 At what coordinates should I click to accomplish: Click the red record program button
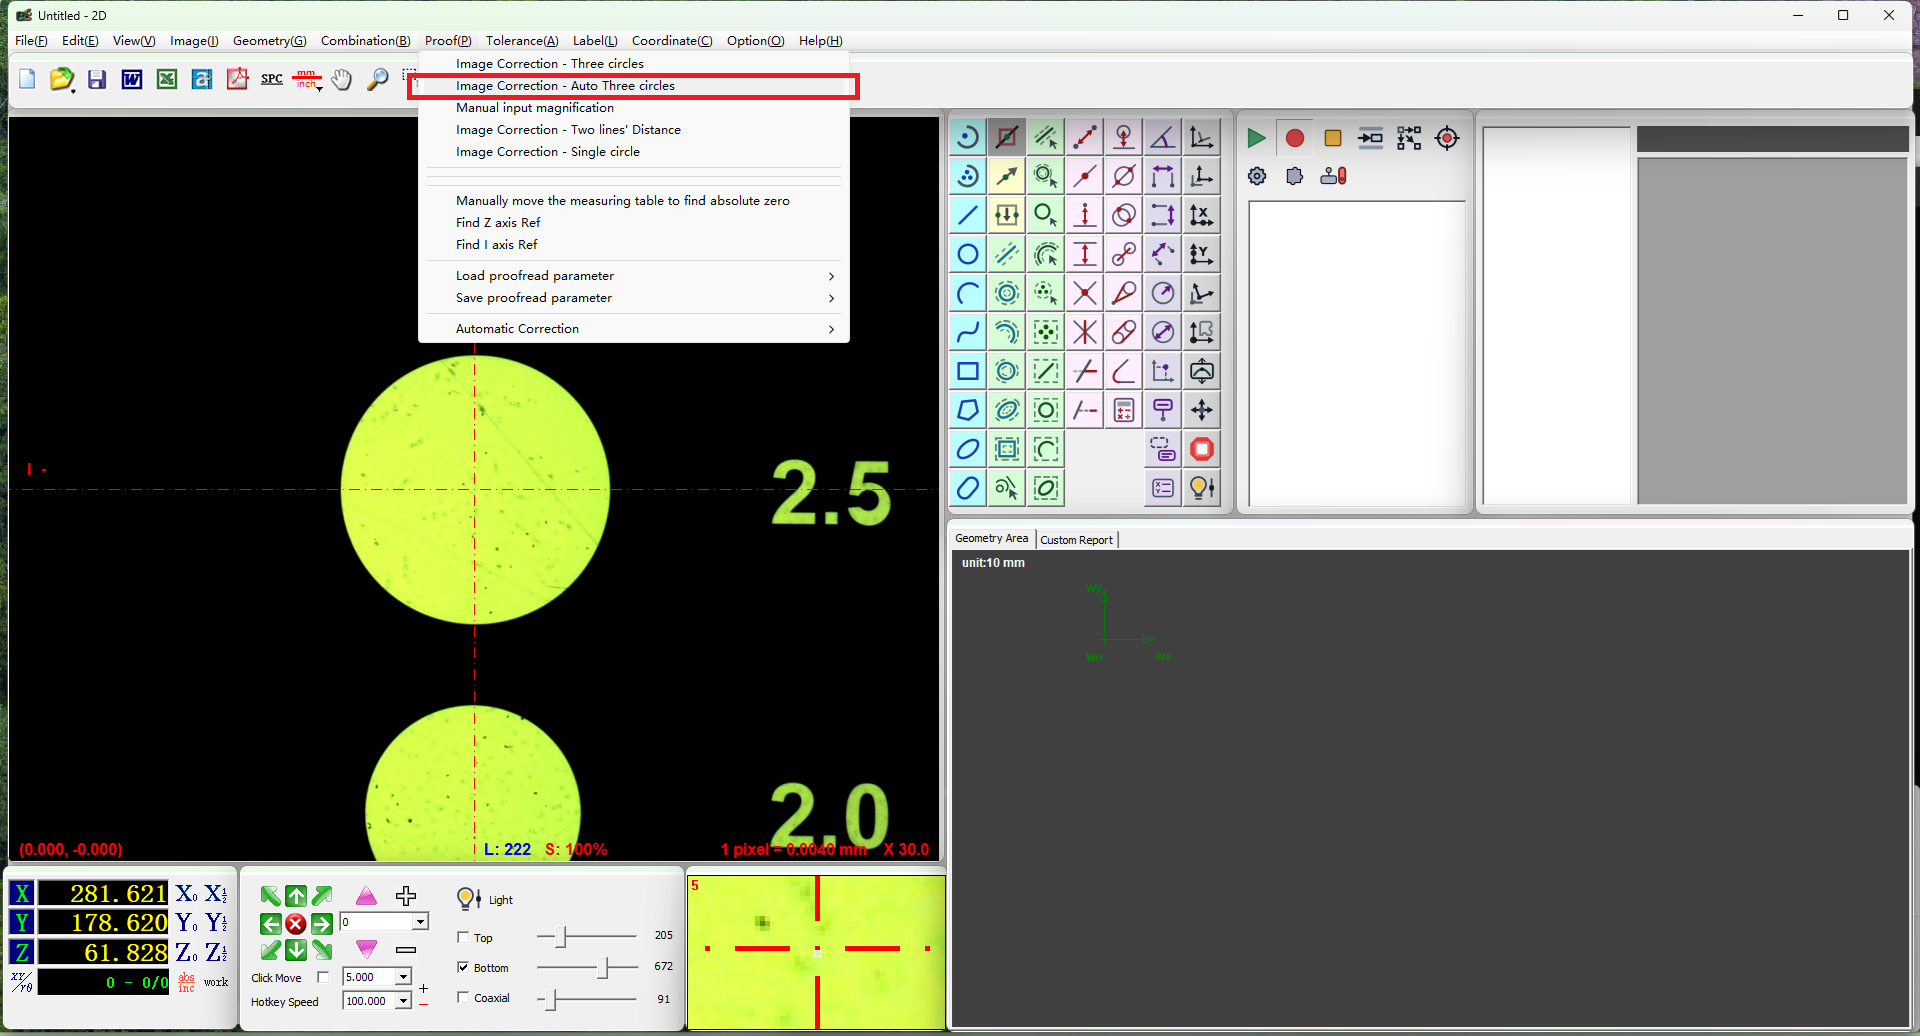pyautogui.click(x=1294, y=138)
